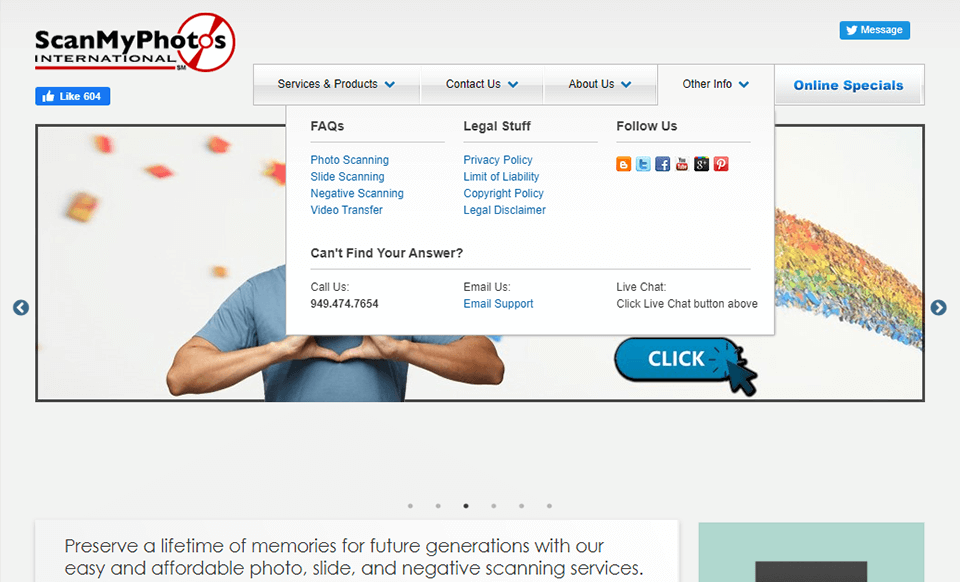Click the ScanMyPhotos International logo
The width and height of the screenshot is (960, 582).
click(135, 42)
